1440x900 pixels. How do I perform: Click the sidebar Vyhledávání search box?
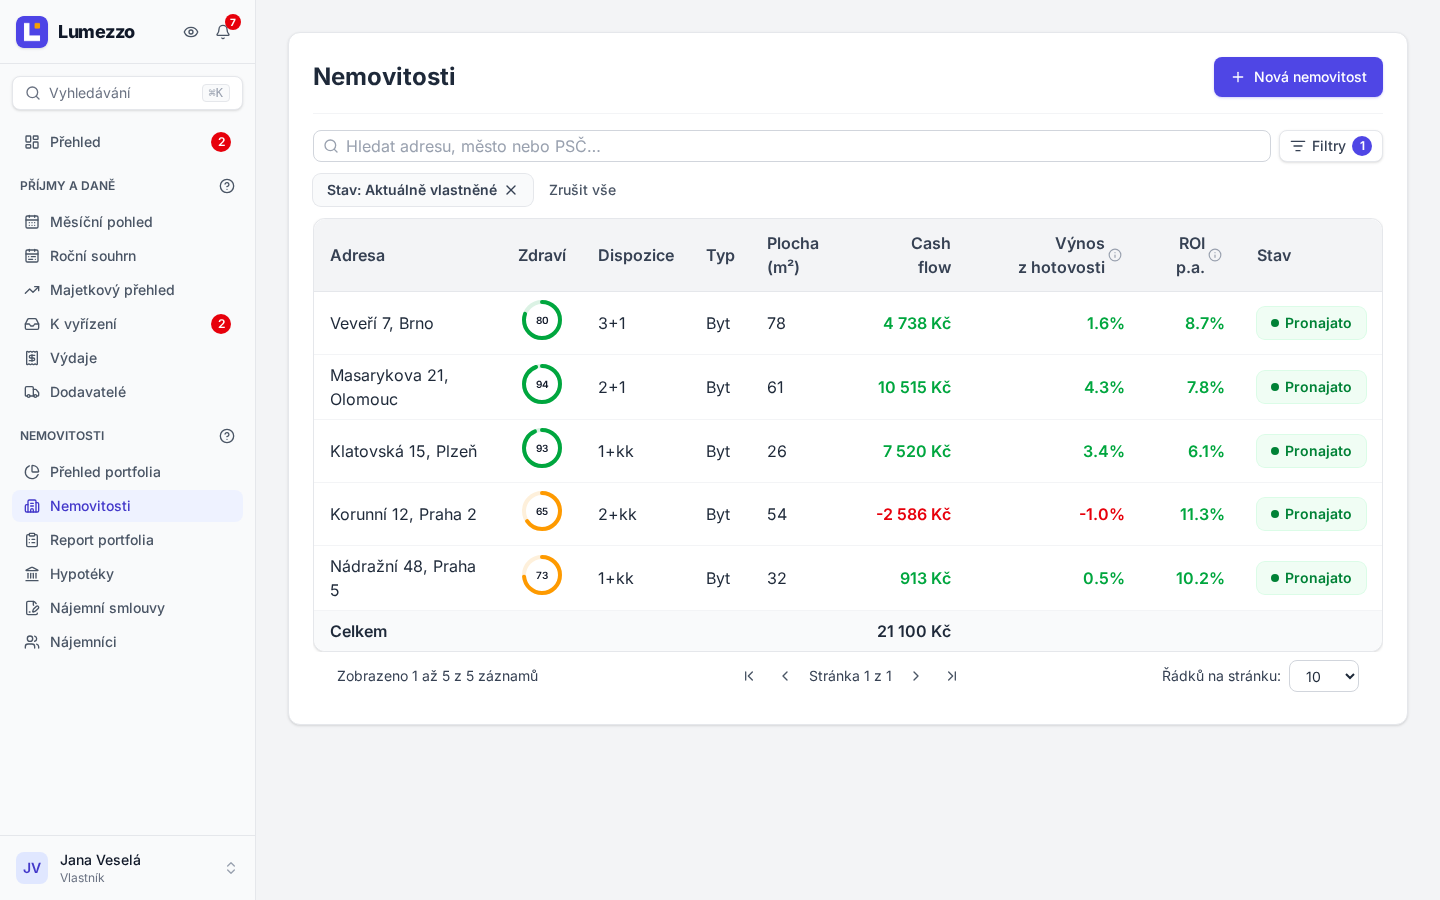[127, 93]
